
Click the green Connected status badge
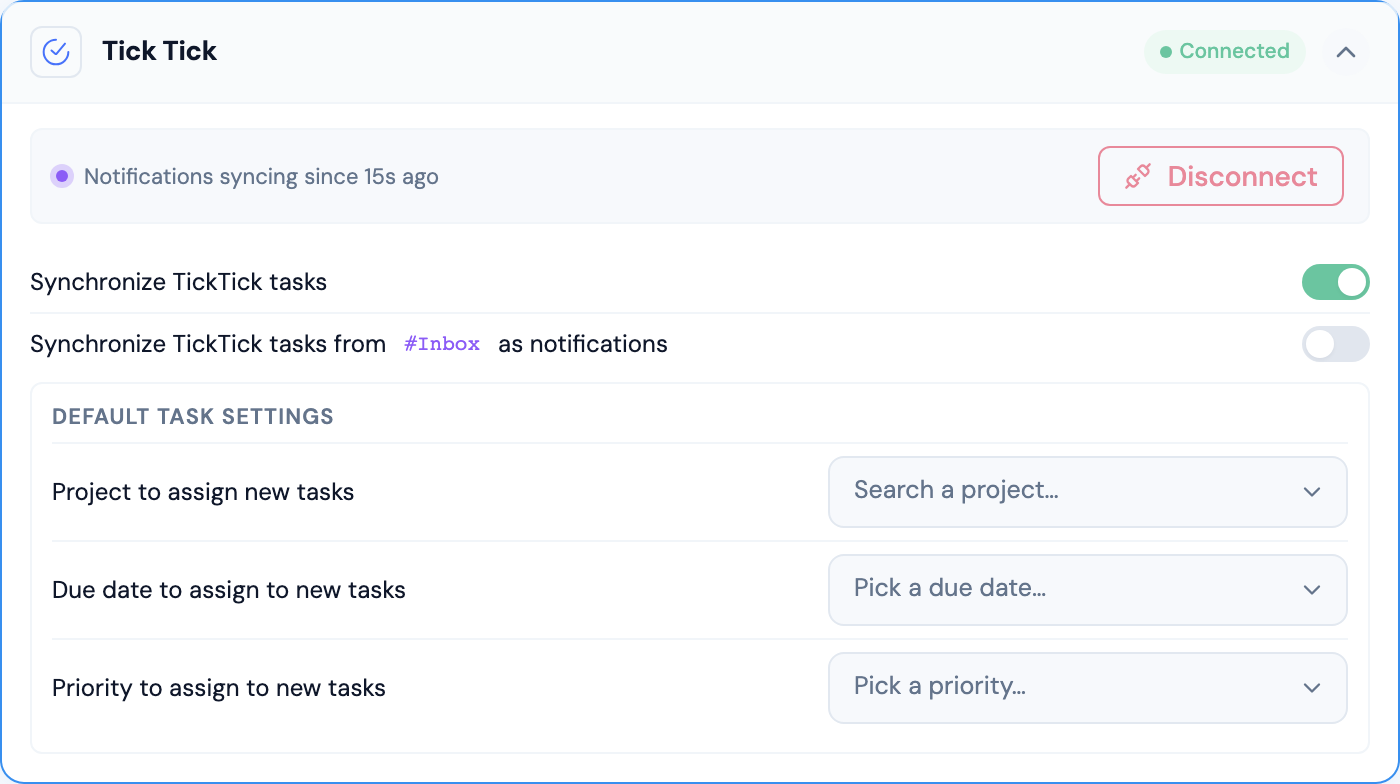click(x=1225, y=51)
